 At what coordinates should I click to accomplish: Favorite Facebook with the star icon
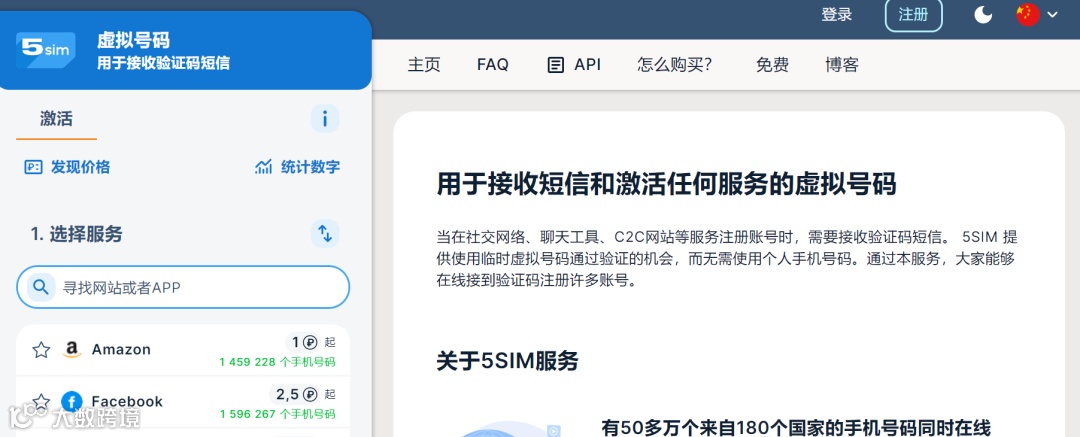[x=41, y=401]
